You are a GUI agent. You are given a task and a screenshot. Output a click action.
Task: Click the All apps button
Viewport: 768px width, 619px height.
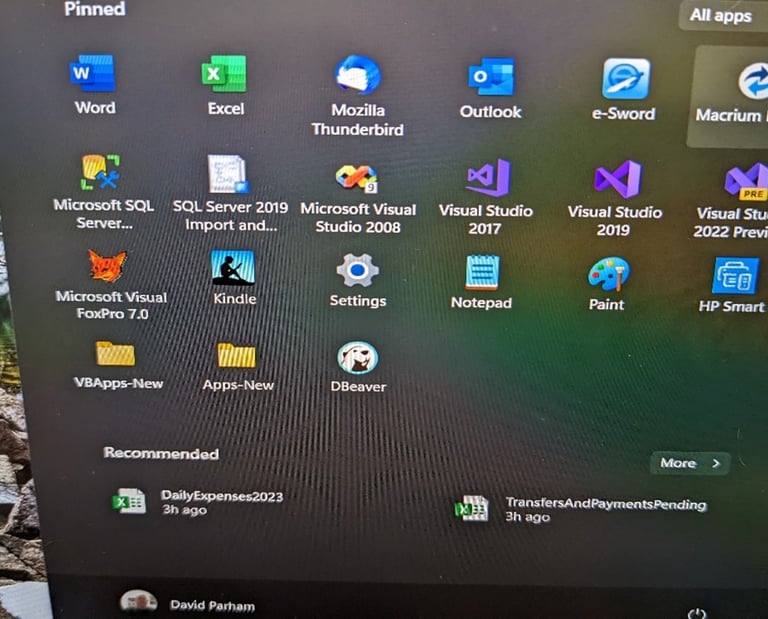click(722, 16)
